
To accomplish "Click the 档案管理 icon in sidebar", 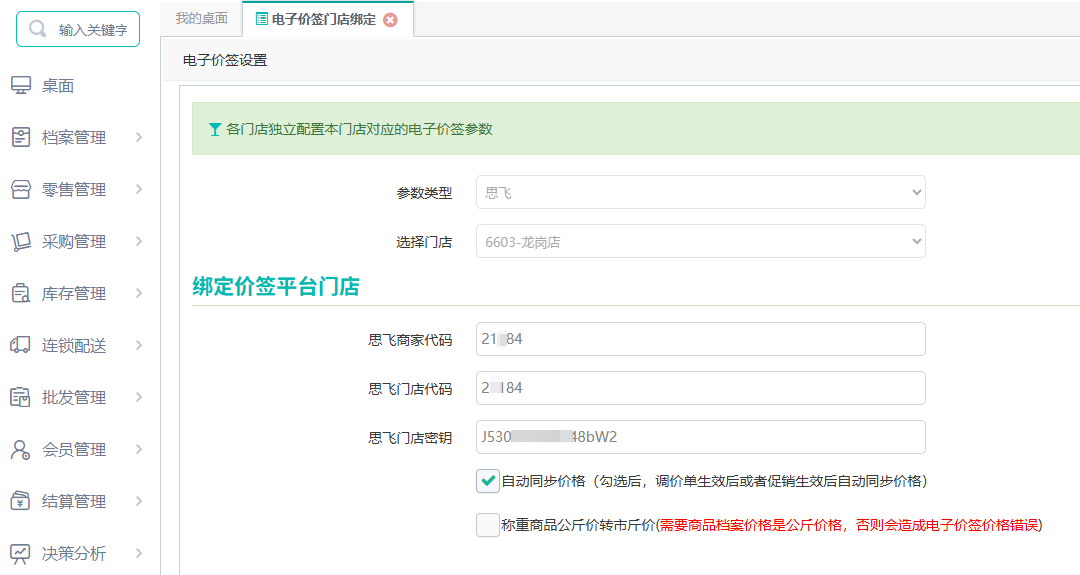I will [x=21, y=137].
